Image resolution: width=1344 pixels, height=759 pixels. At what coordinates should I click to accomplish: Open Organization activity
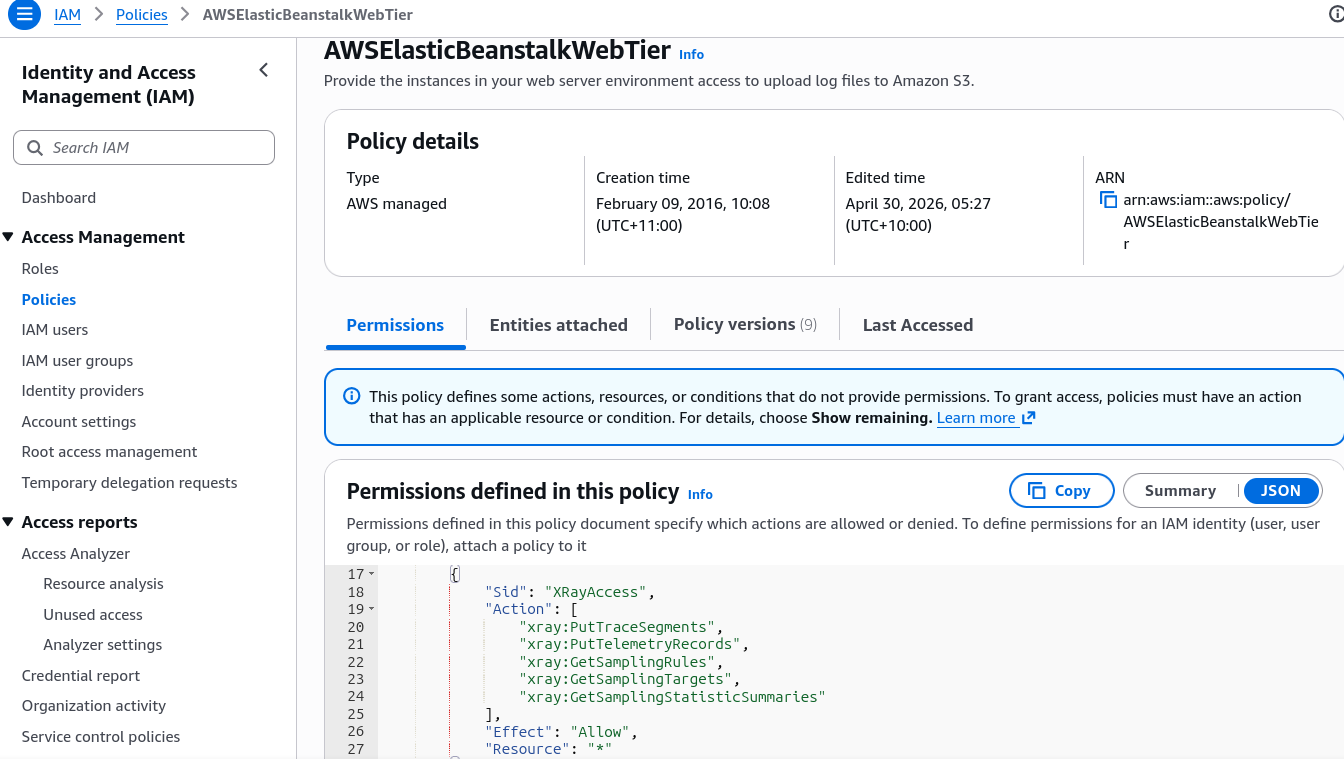(x=94, y=706)
